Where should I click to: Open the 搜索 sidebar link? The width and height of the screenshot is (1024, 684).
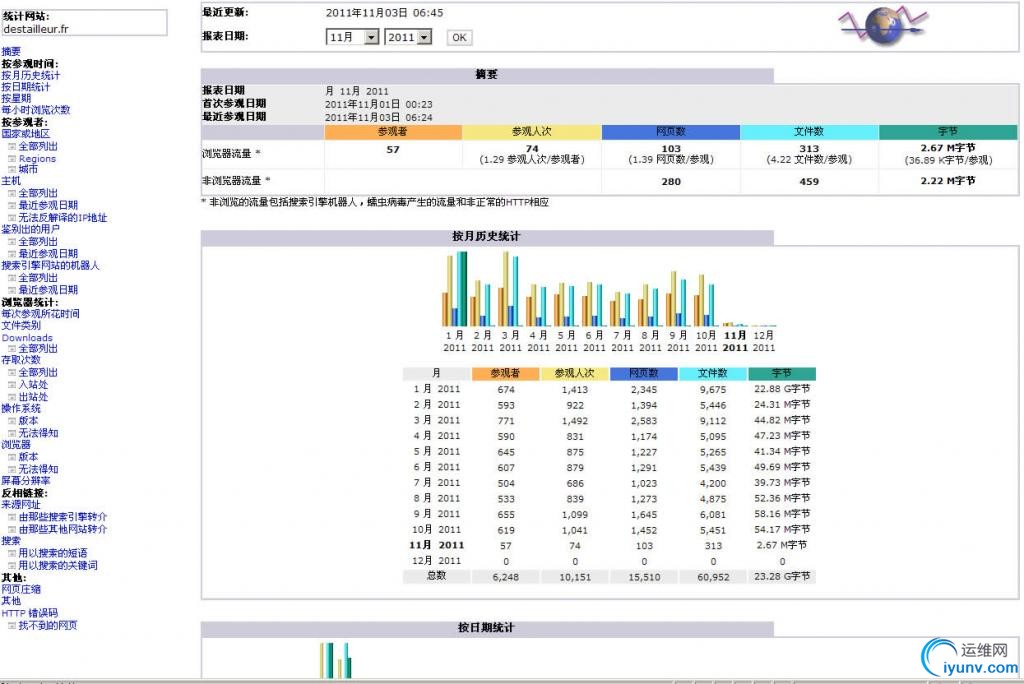(x=11, y=541)
